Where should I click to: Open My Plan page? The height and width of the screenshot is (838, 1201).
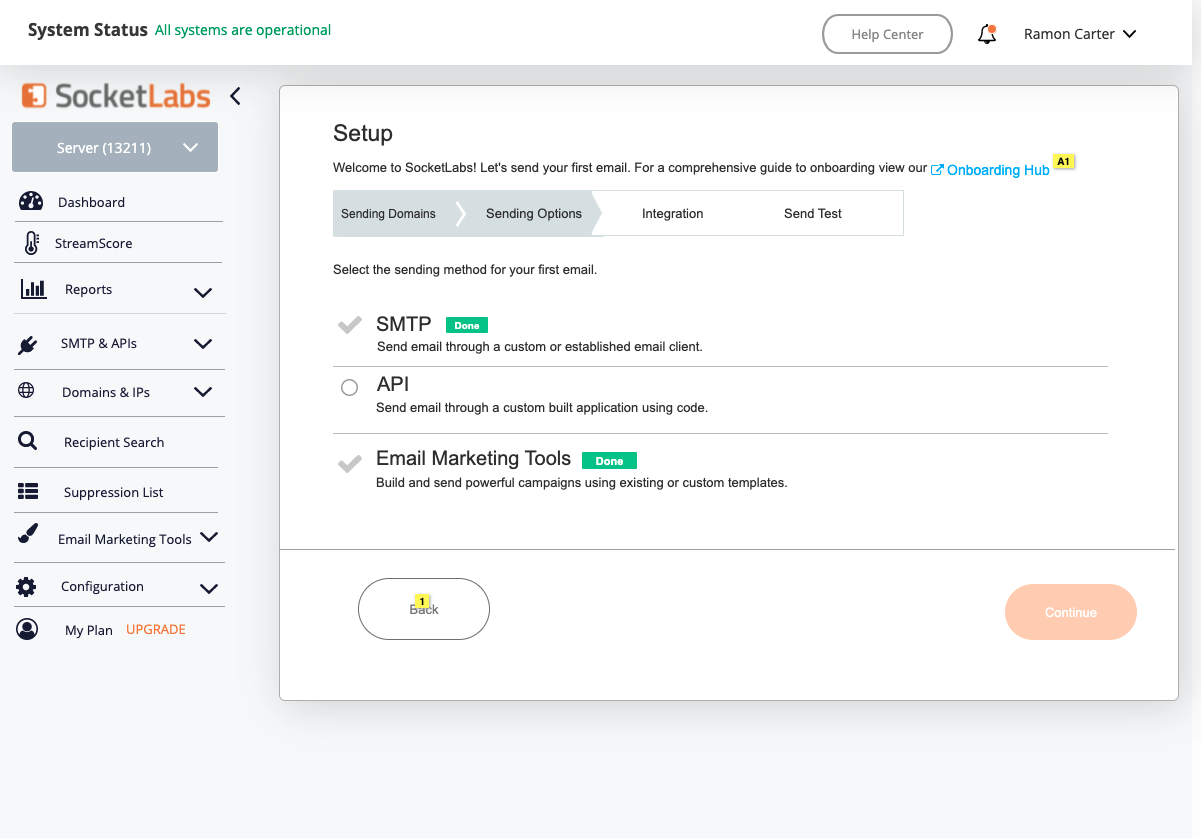[x=88, y=630]
